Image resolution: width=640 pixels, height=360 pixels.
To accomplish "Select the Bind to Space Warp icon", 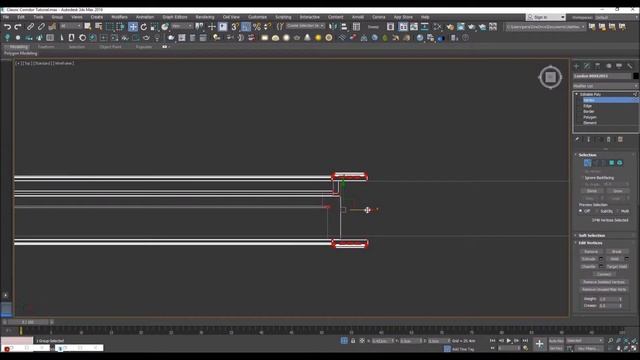I will pyautogui.click(x=52, y=27).
